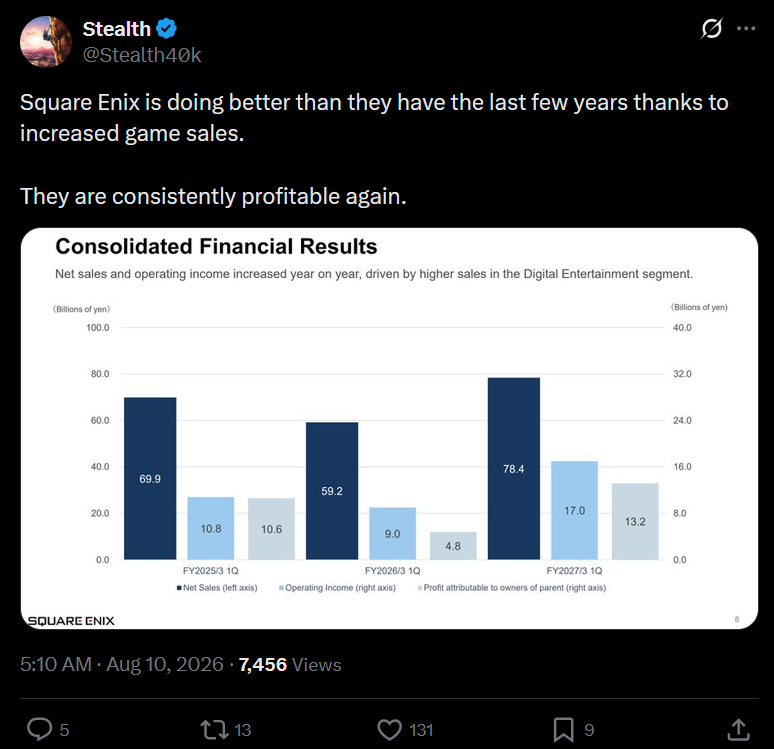Screen dimensions: 774x749
Task: Open the share upload arrow icon
Action: [x=738, y=730]
